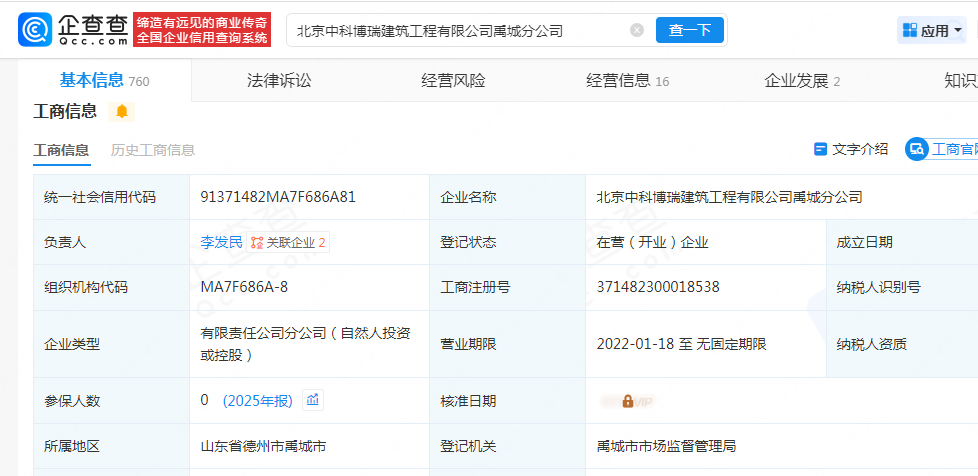Click the 查一下 search button
The width and height of the screenshot is (978, 476).
(x=690, y=30)
